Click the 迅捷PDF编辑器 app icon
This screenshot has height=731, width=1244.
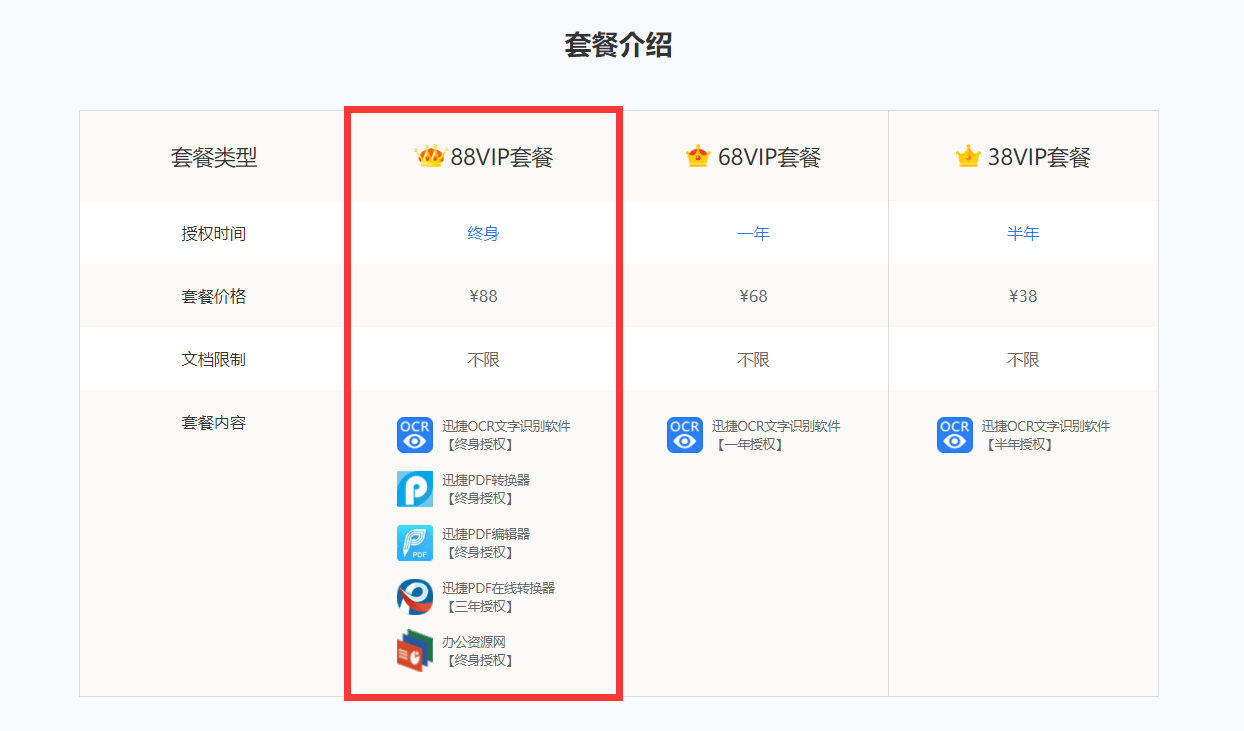click(414, 542)
